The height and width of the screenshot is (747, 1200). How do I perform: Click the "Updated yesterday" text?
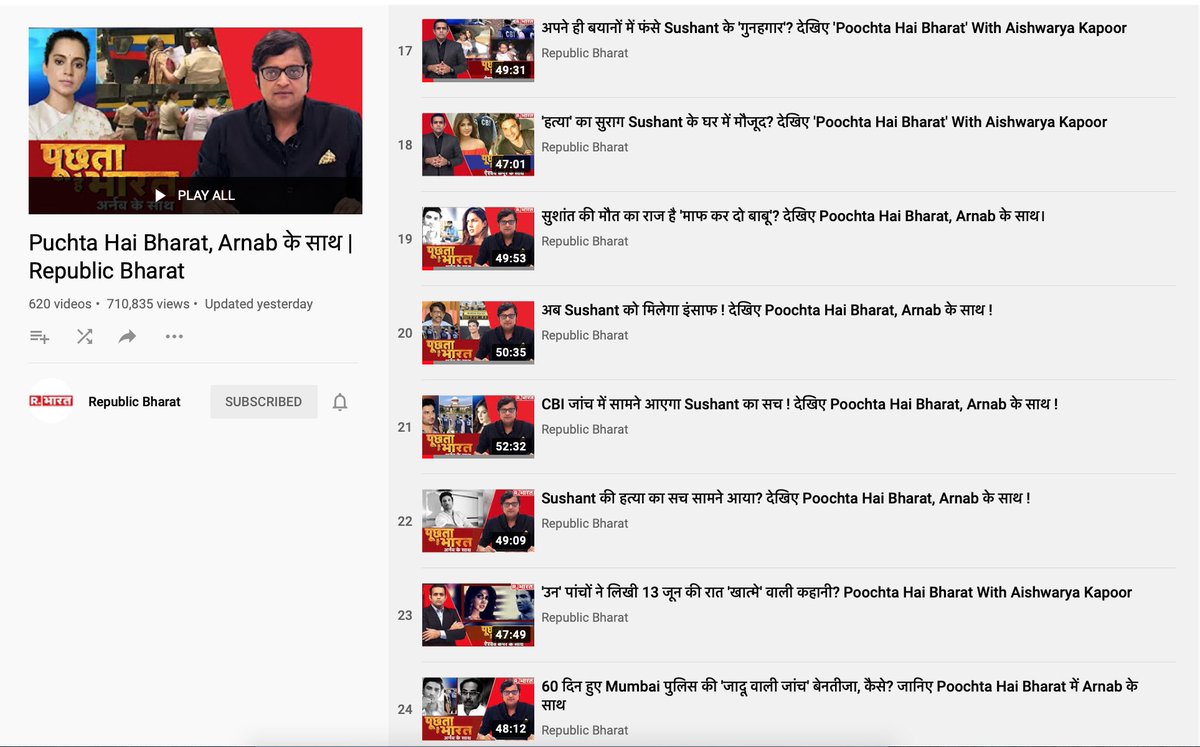[259, 304]
